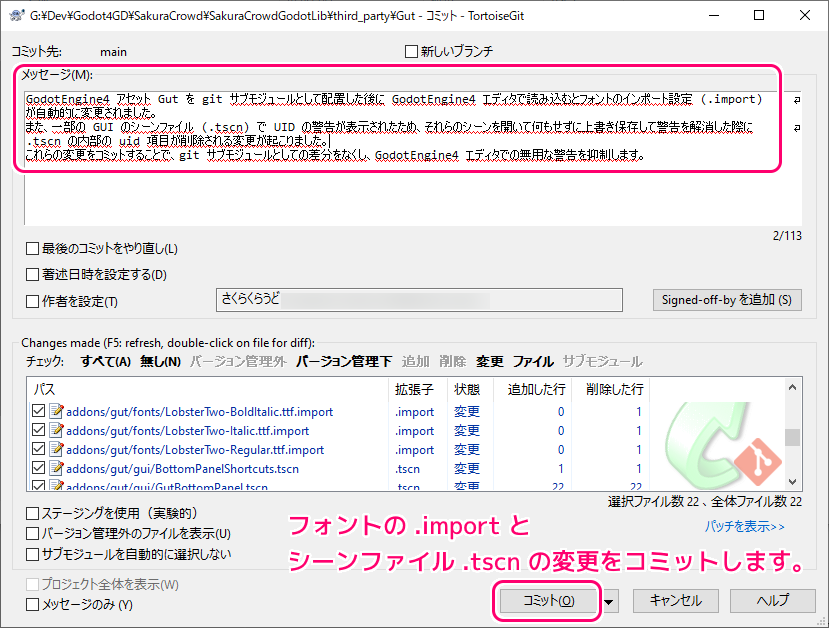Sort file list by パス column header
The height and width of the screenshot is (628, 829).
[207, 390]
